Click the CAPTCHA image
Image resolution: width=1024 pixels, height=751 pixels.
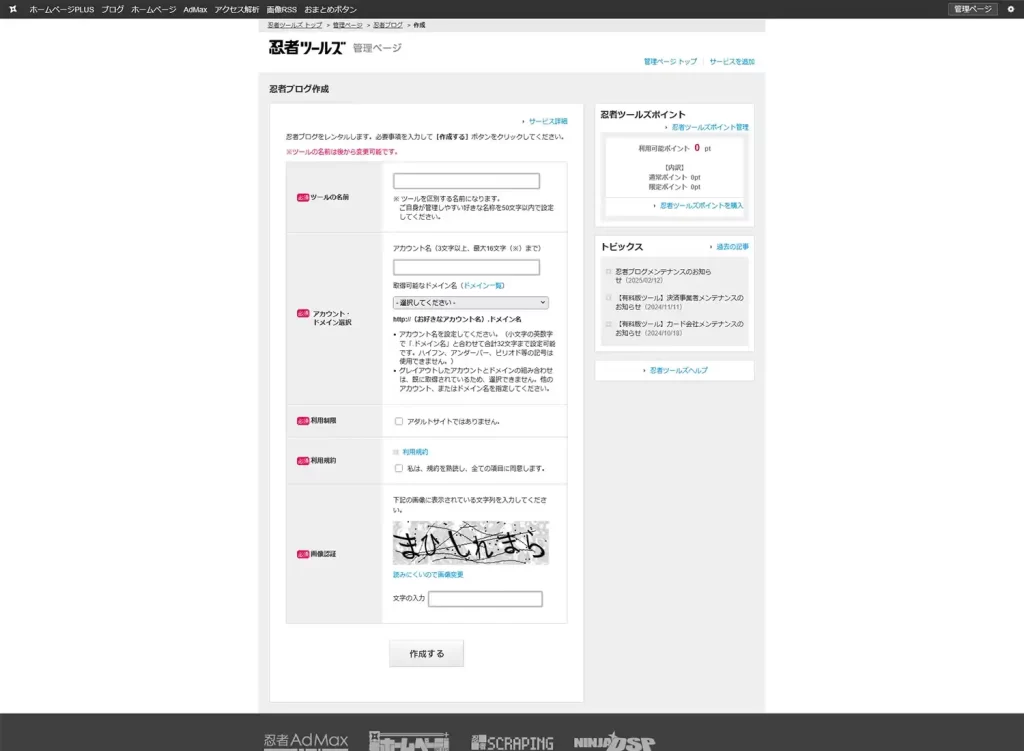[470, 543]
